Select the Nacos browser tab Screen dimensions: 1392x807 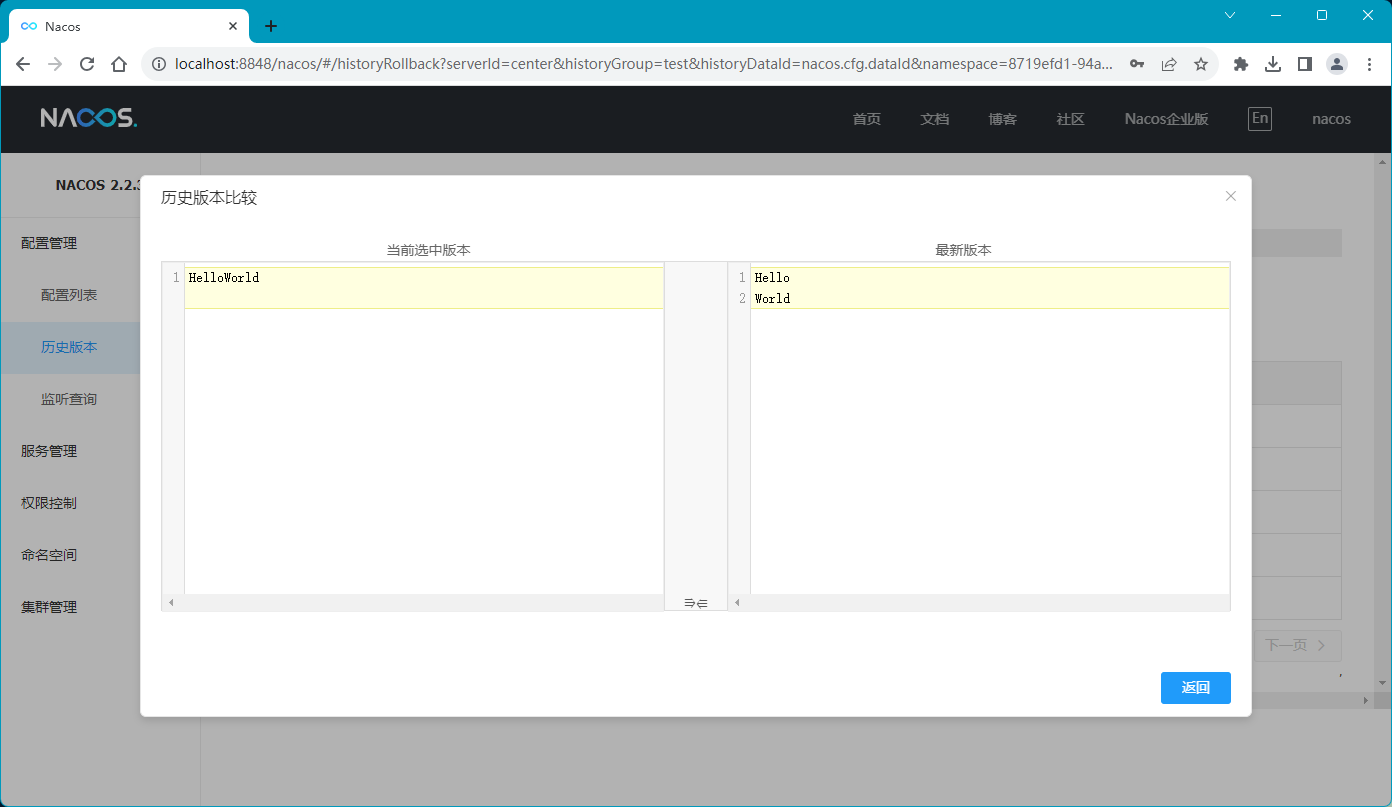pyautogui.click(x=128, y=26)
